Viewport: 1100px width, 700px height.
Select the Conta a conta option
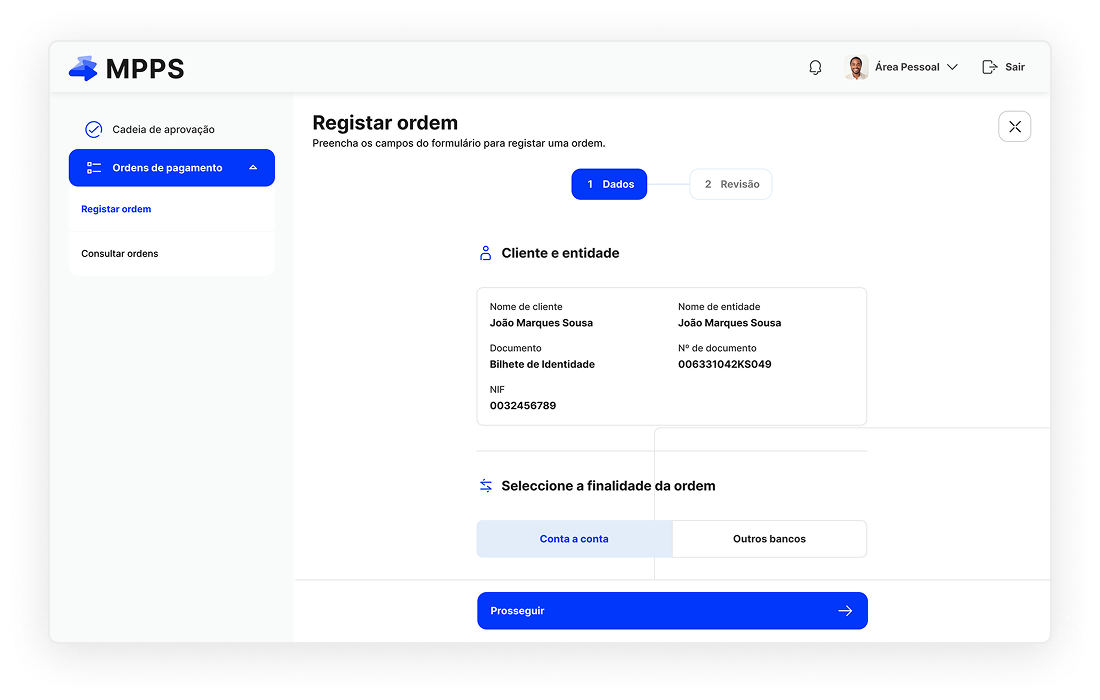tap(574, 539)
